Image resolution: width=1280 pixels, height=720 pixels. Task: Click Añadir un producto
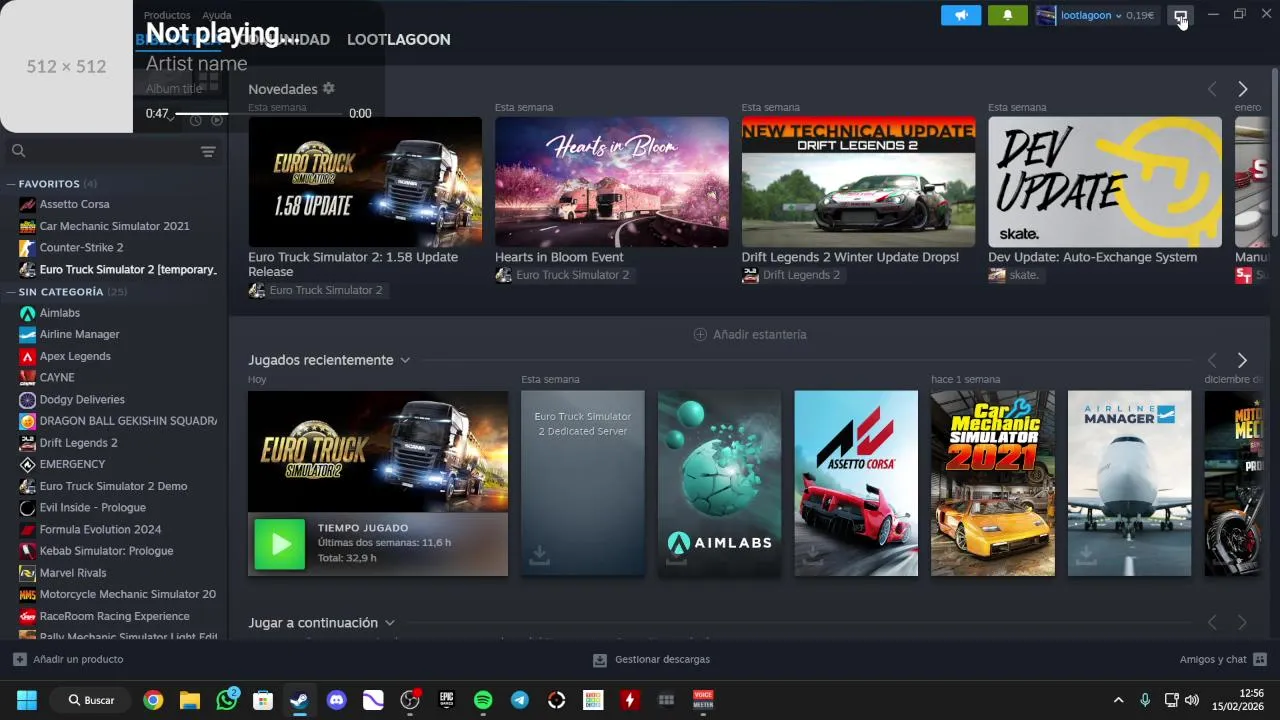coord(68,659)
